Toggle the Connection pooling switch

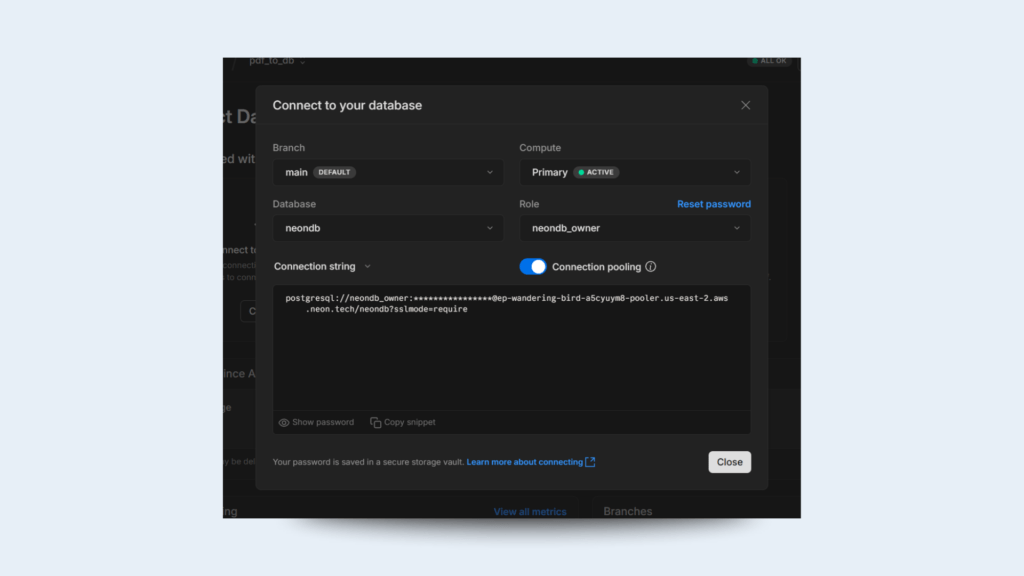[533, 267]
